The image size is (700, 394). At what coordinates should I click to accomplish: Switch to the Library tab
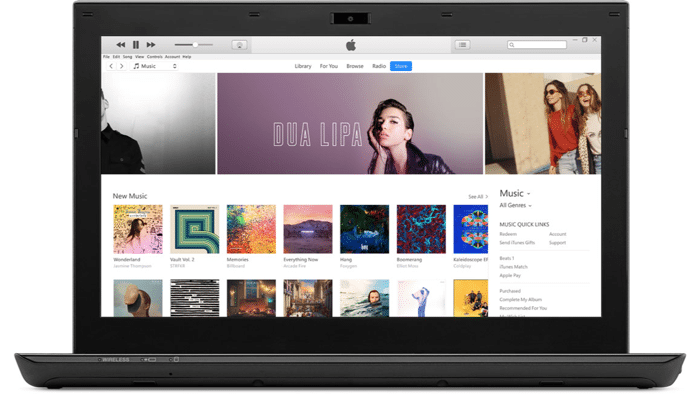click(303, 66)
